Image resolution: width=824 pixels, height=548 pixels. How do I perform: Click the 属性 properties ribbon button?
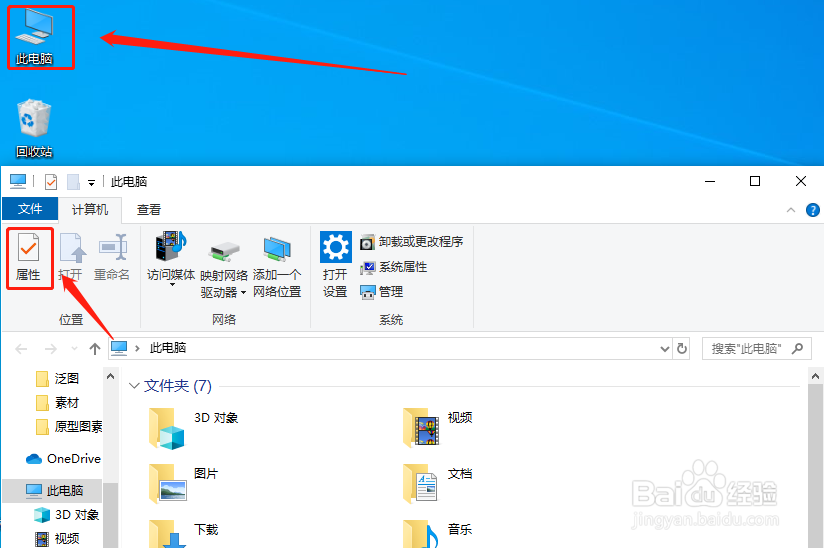pos(28,257)
